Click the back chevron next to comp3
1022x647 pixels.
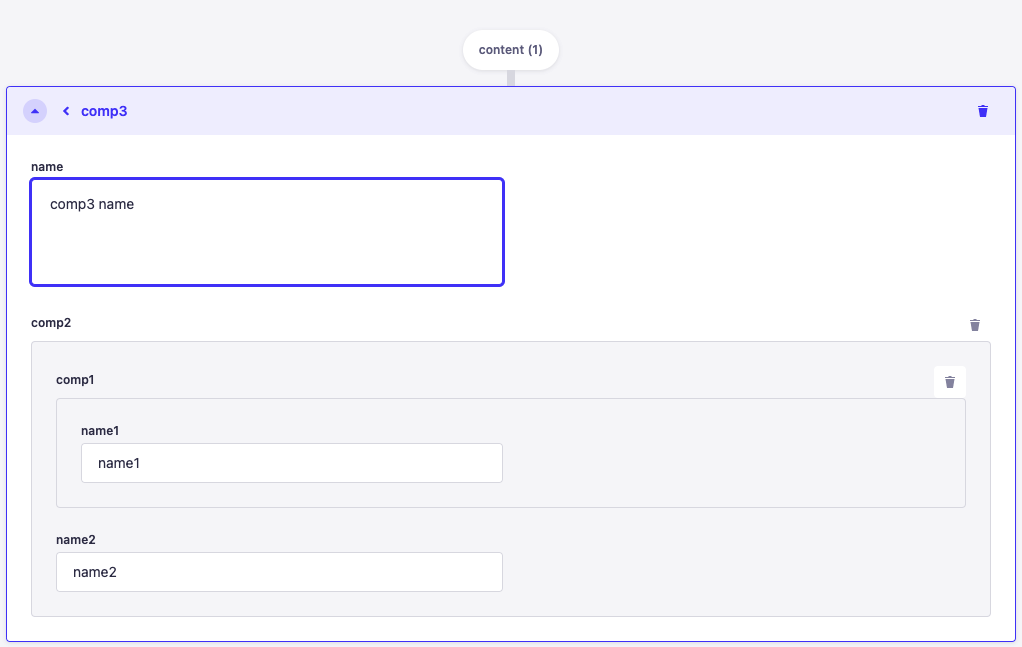66,111
